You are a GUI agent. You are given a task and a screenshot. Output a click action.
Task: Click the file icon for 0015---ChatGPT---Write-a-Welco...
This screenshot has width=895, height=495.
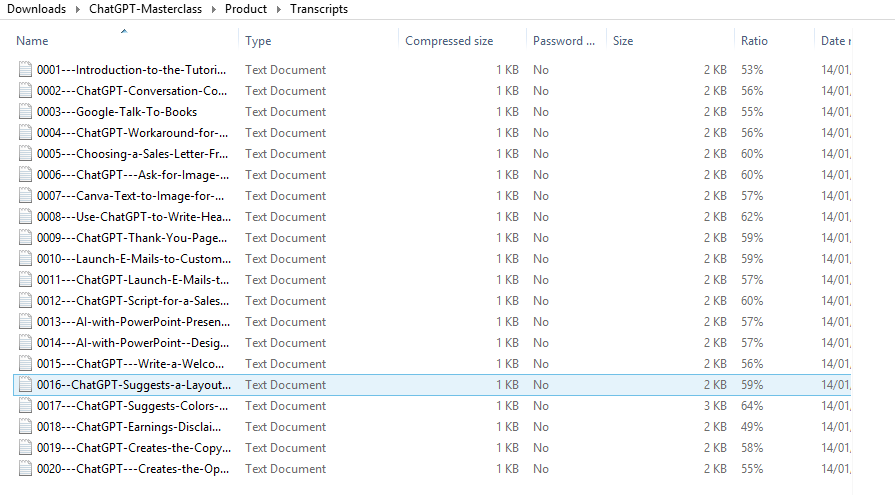pyautogui.click(x=25, y=364)
